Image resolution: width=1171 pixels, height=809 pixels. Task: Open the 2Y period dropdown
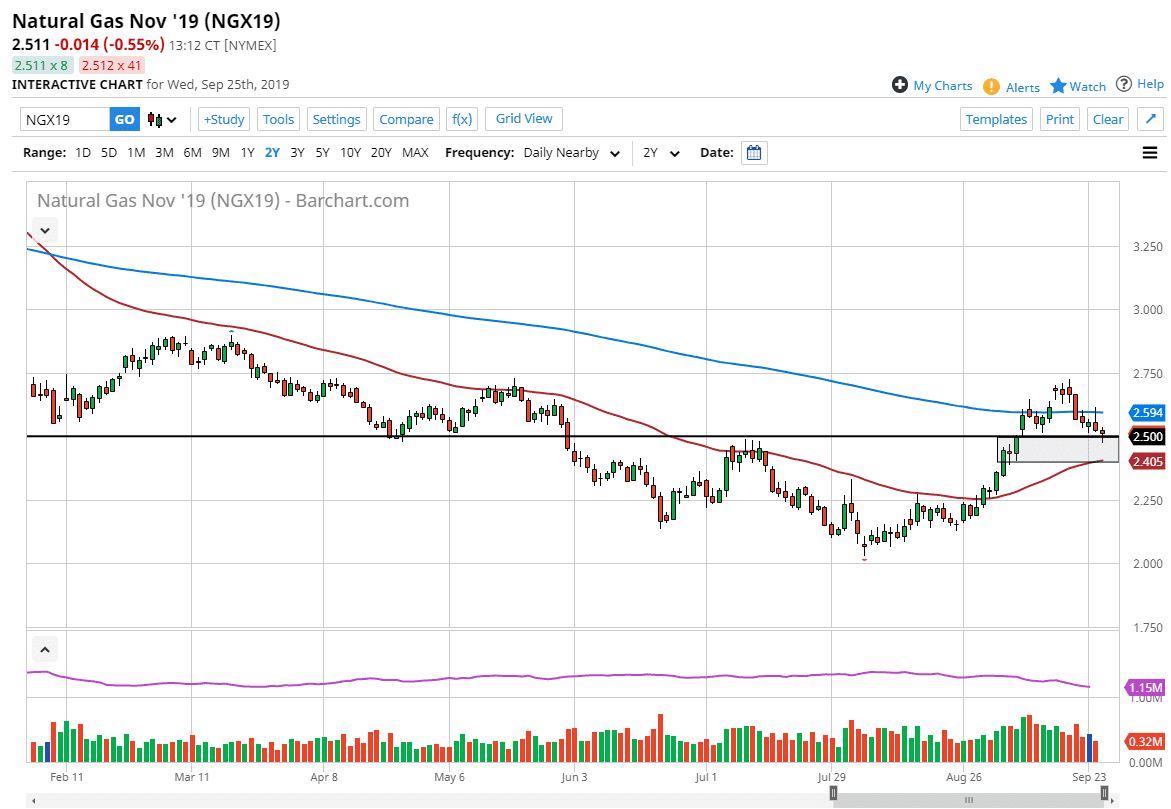point(661,153)
